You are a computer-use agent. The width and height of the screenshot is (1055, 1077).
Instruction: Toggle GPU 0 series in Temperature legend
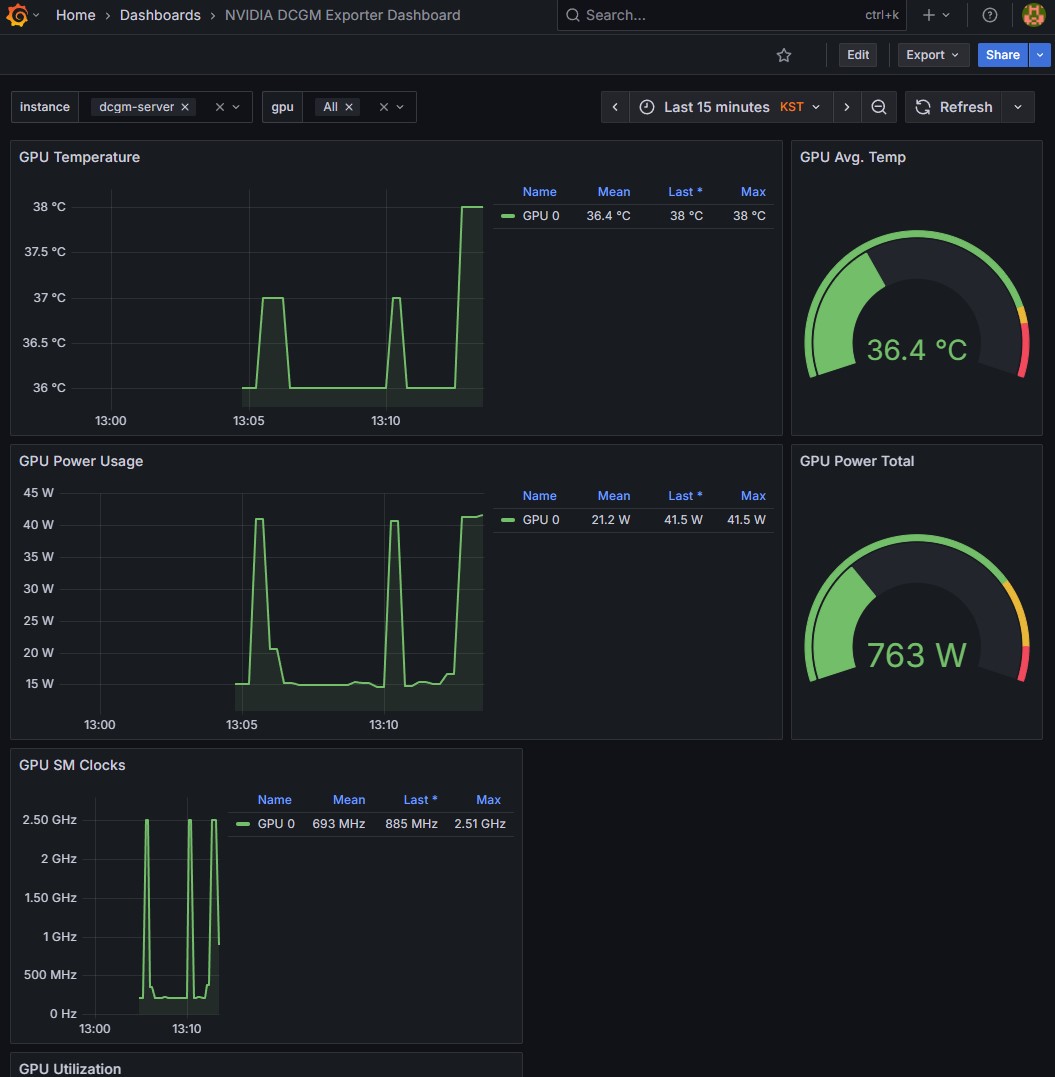click(541, 216)
